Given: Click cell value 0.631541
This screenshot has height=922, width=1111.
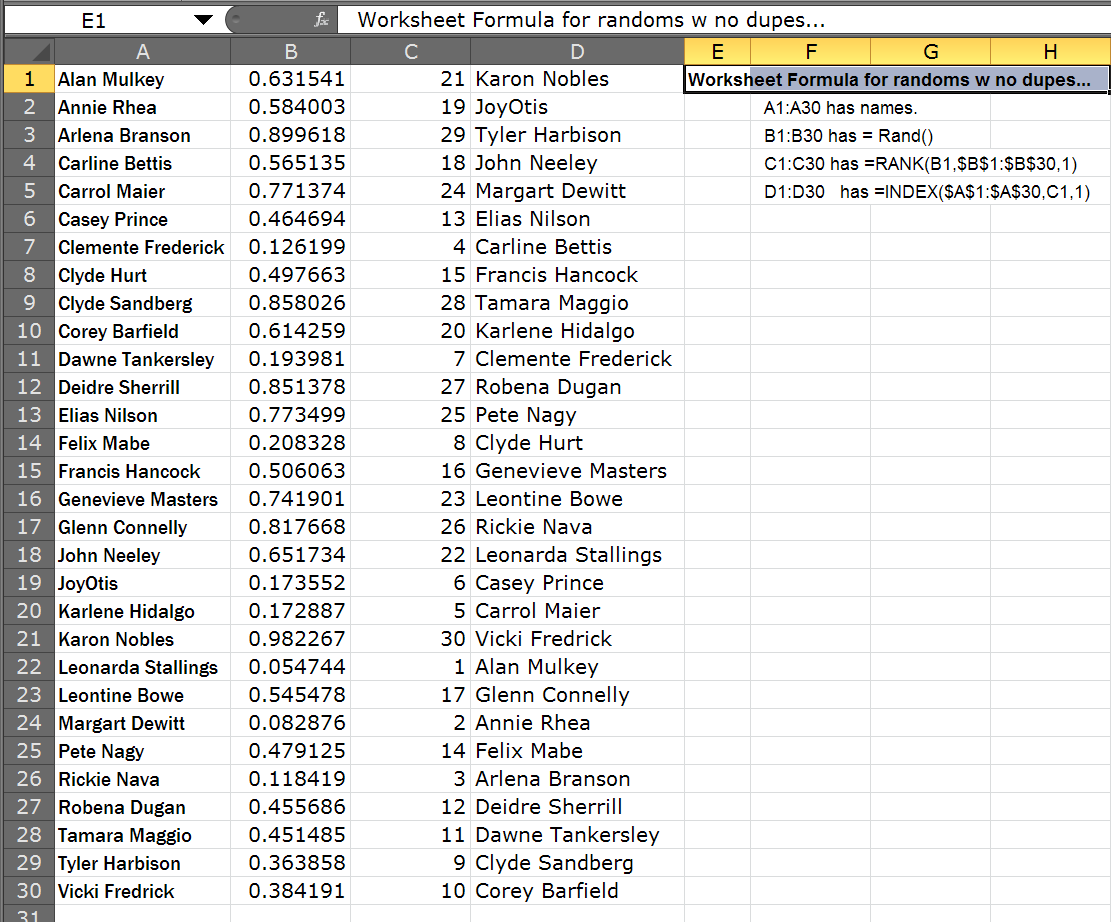Looking at the screenshot, I should pyautogui.click(x=291, y=79).
